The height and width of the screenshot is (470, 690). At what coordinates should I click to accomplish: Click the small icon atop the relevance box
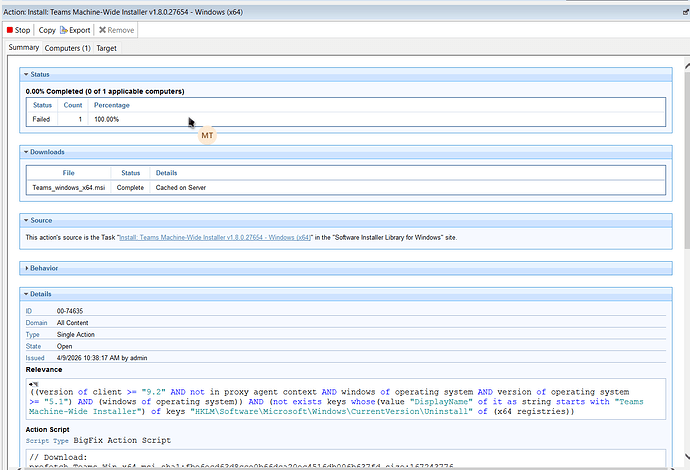pos(33,384)
